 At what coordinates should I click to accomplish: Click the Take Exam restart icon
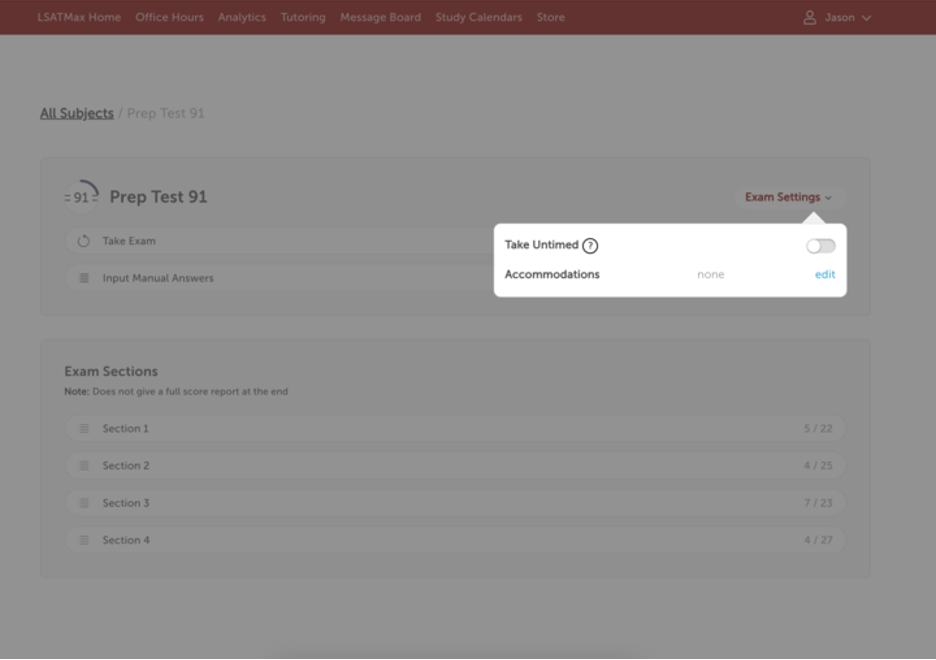click(84, 241)
